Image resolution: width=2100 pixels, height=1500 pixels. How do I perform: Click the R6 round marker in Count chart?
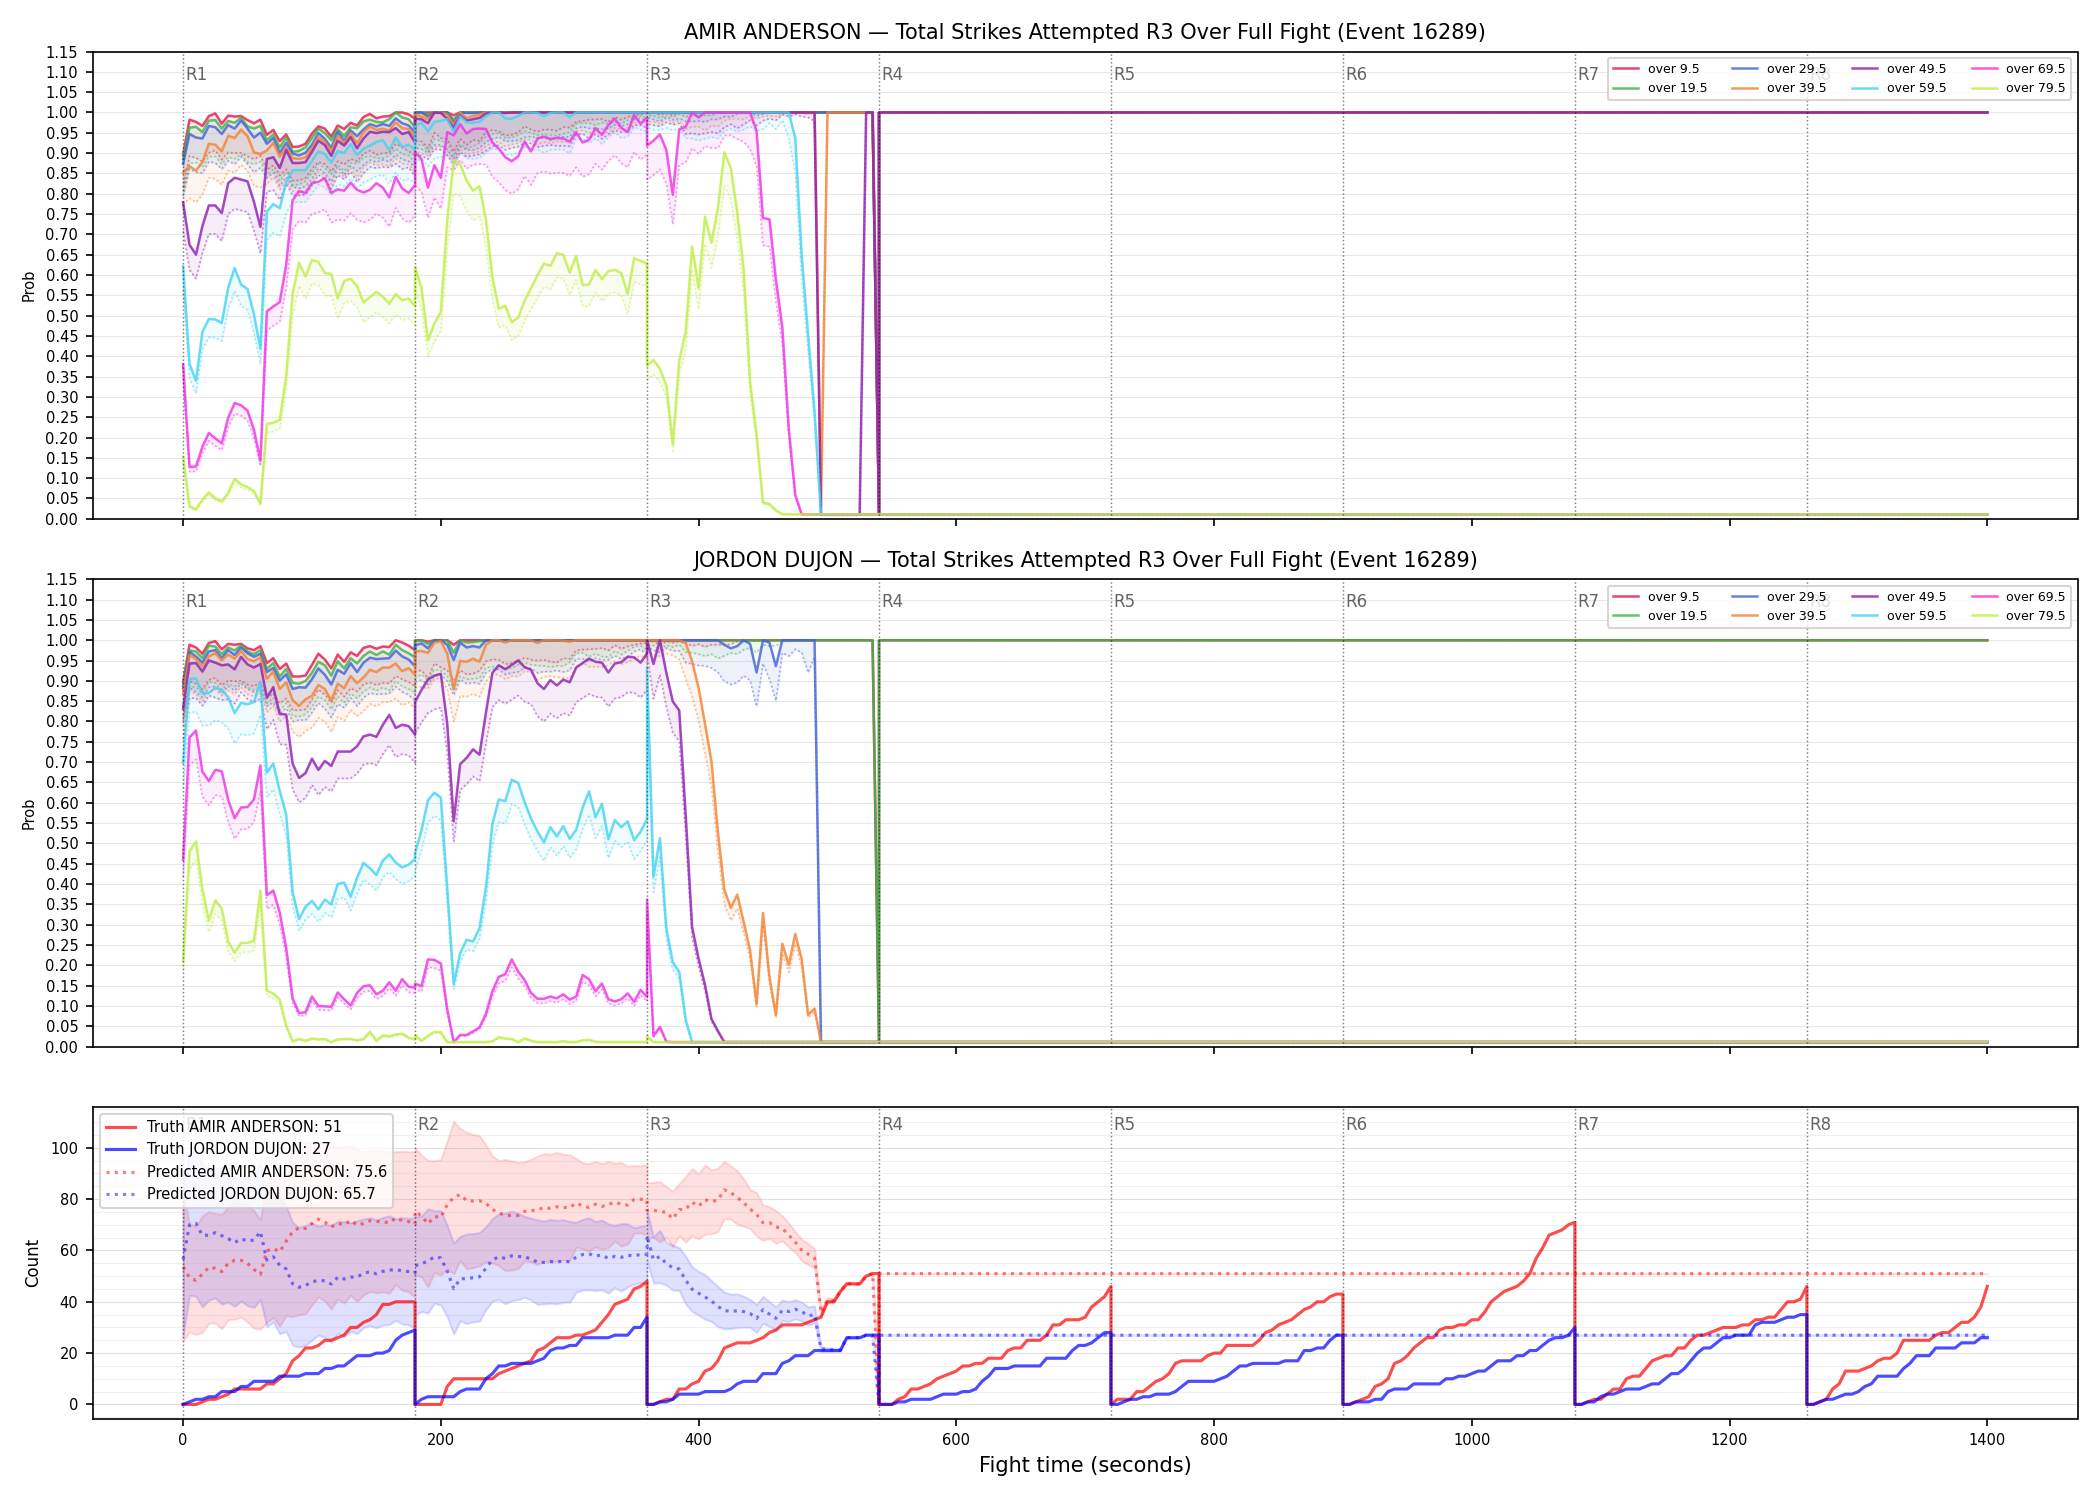[x=1356, y=1124]
